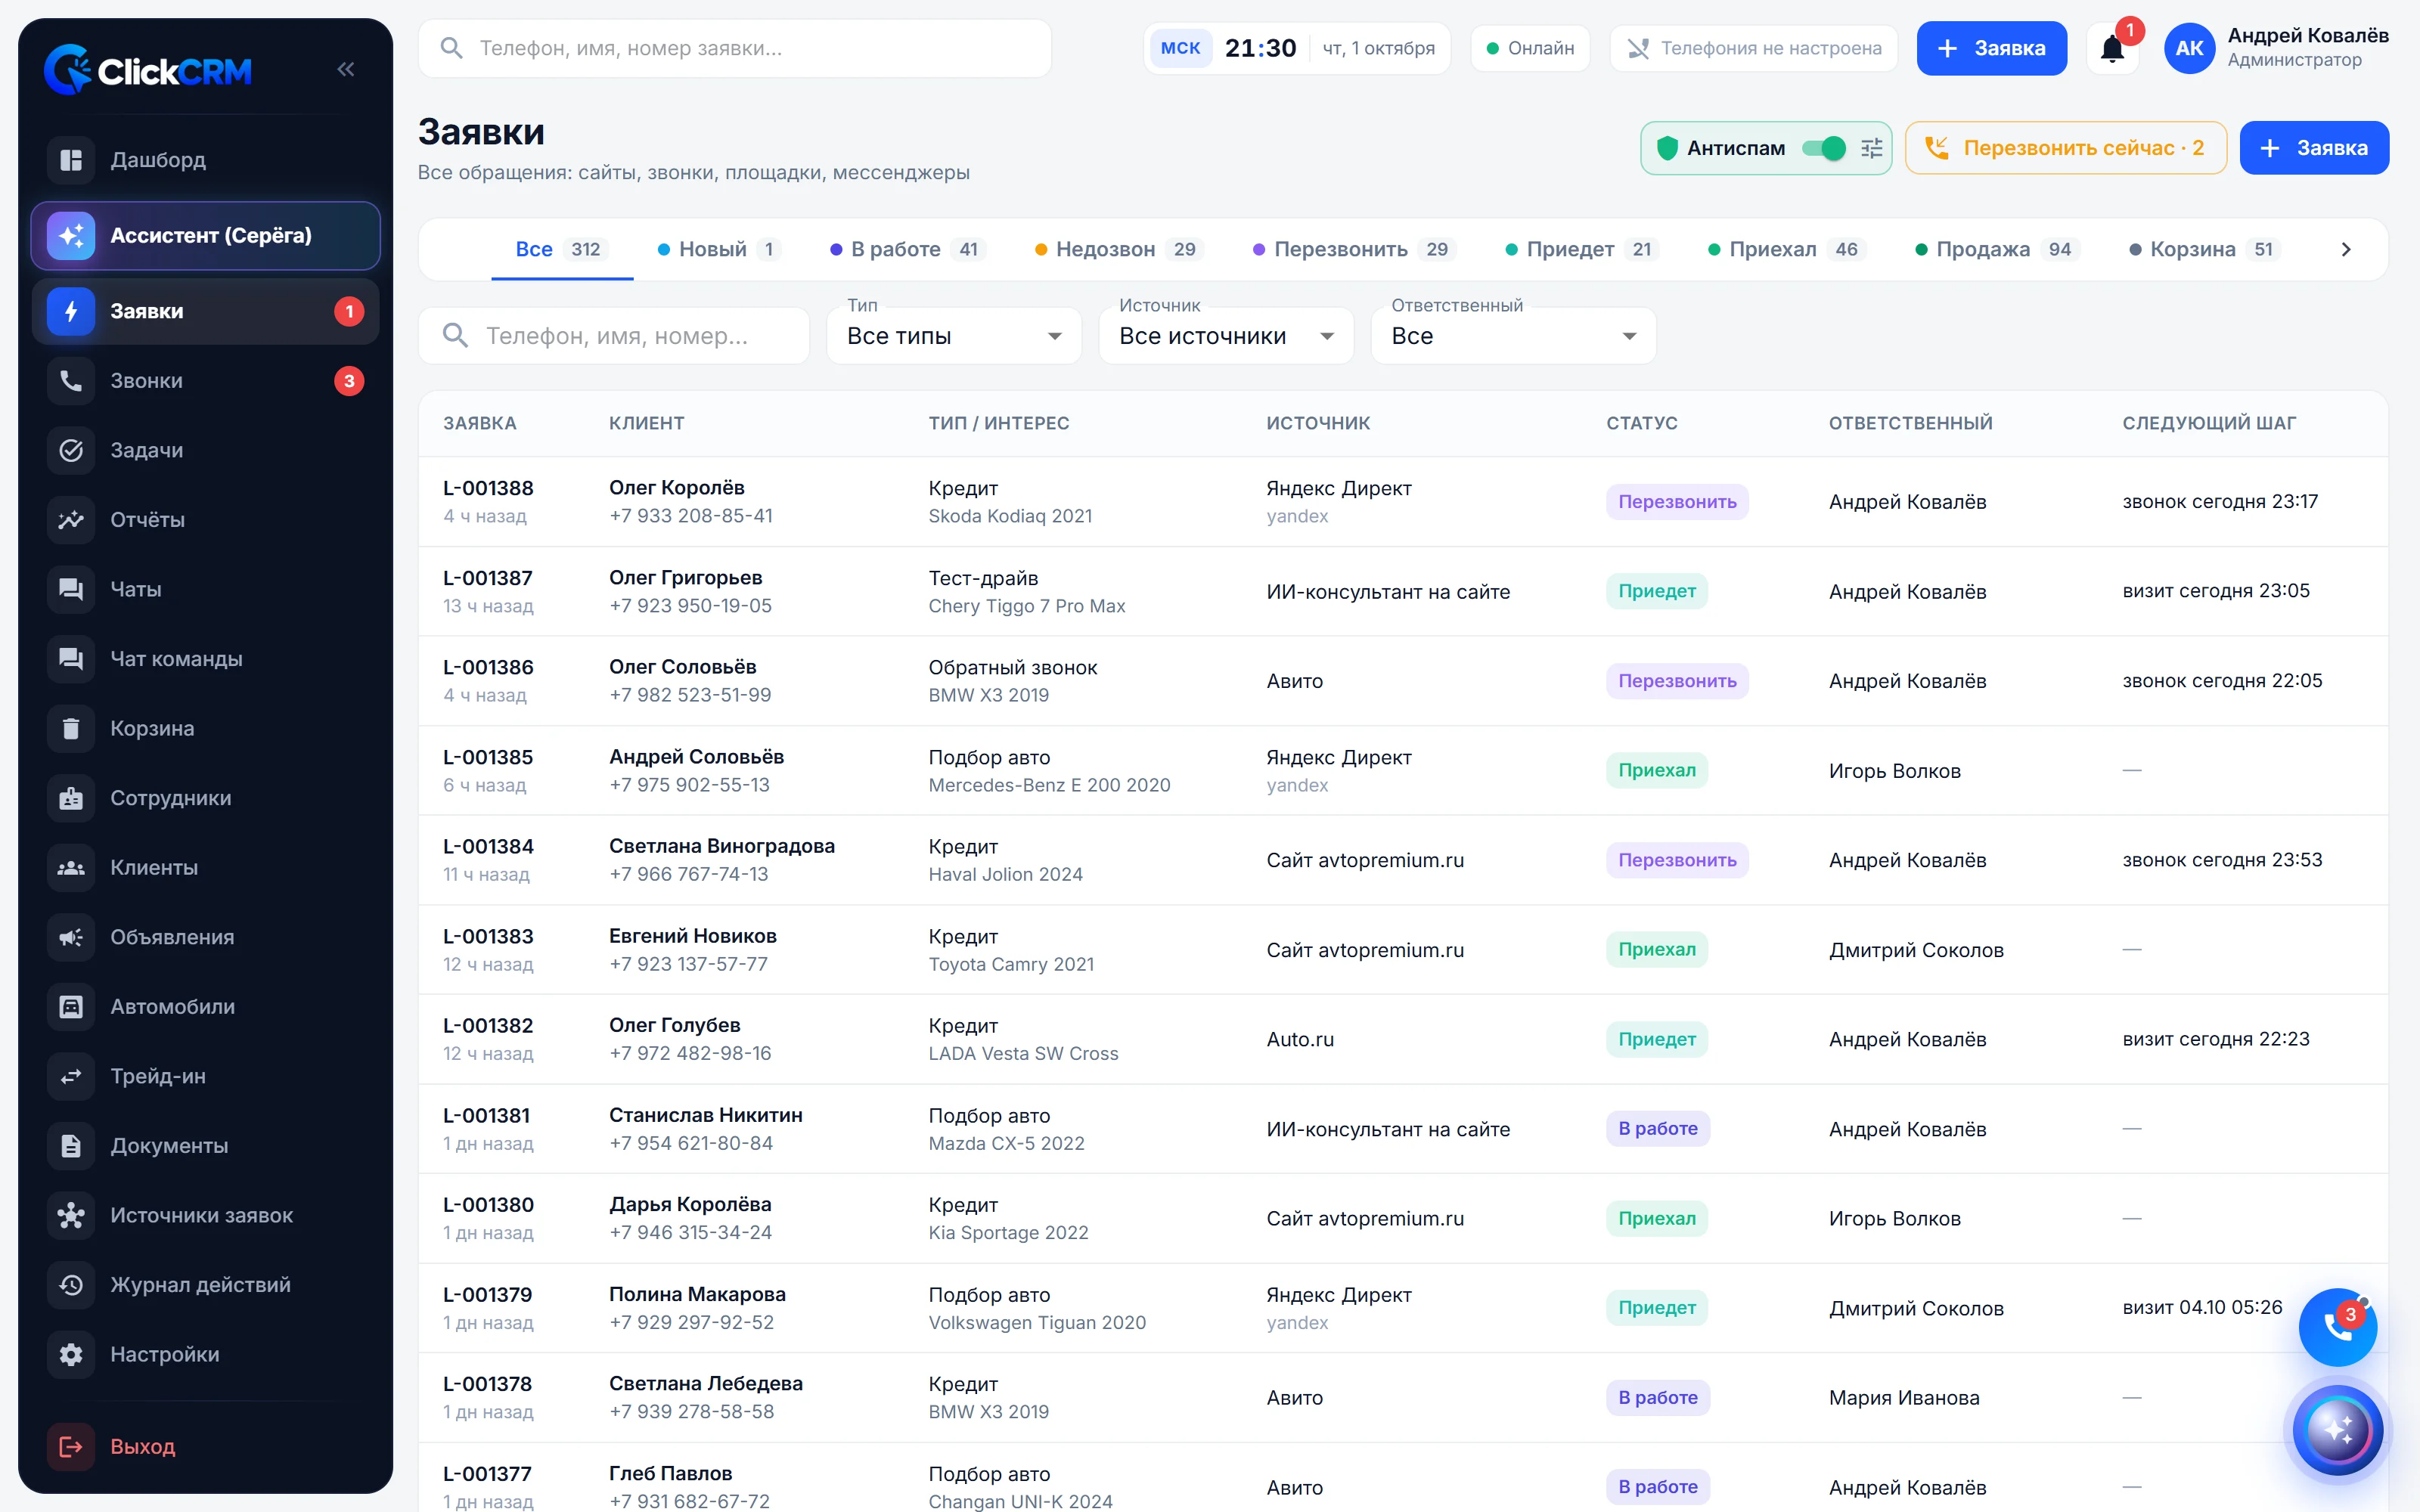Open Задачи checkmark icon
Image resolution: width=2420 pixels, height=1512 pixels.
[x=71, y=450]
